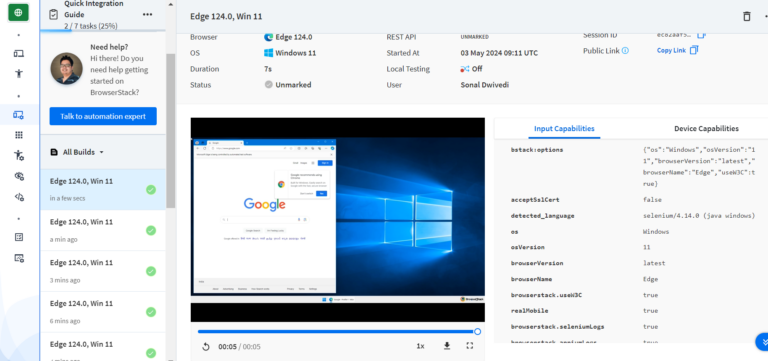
Task: Open the grid apps sidebar icon
Action: click(x=19, y=135)
